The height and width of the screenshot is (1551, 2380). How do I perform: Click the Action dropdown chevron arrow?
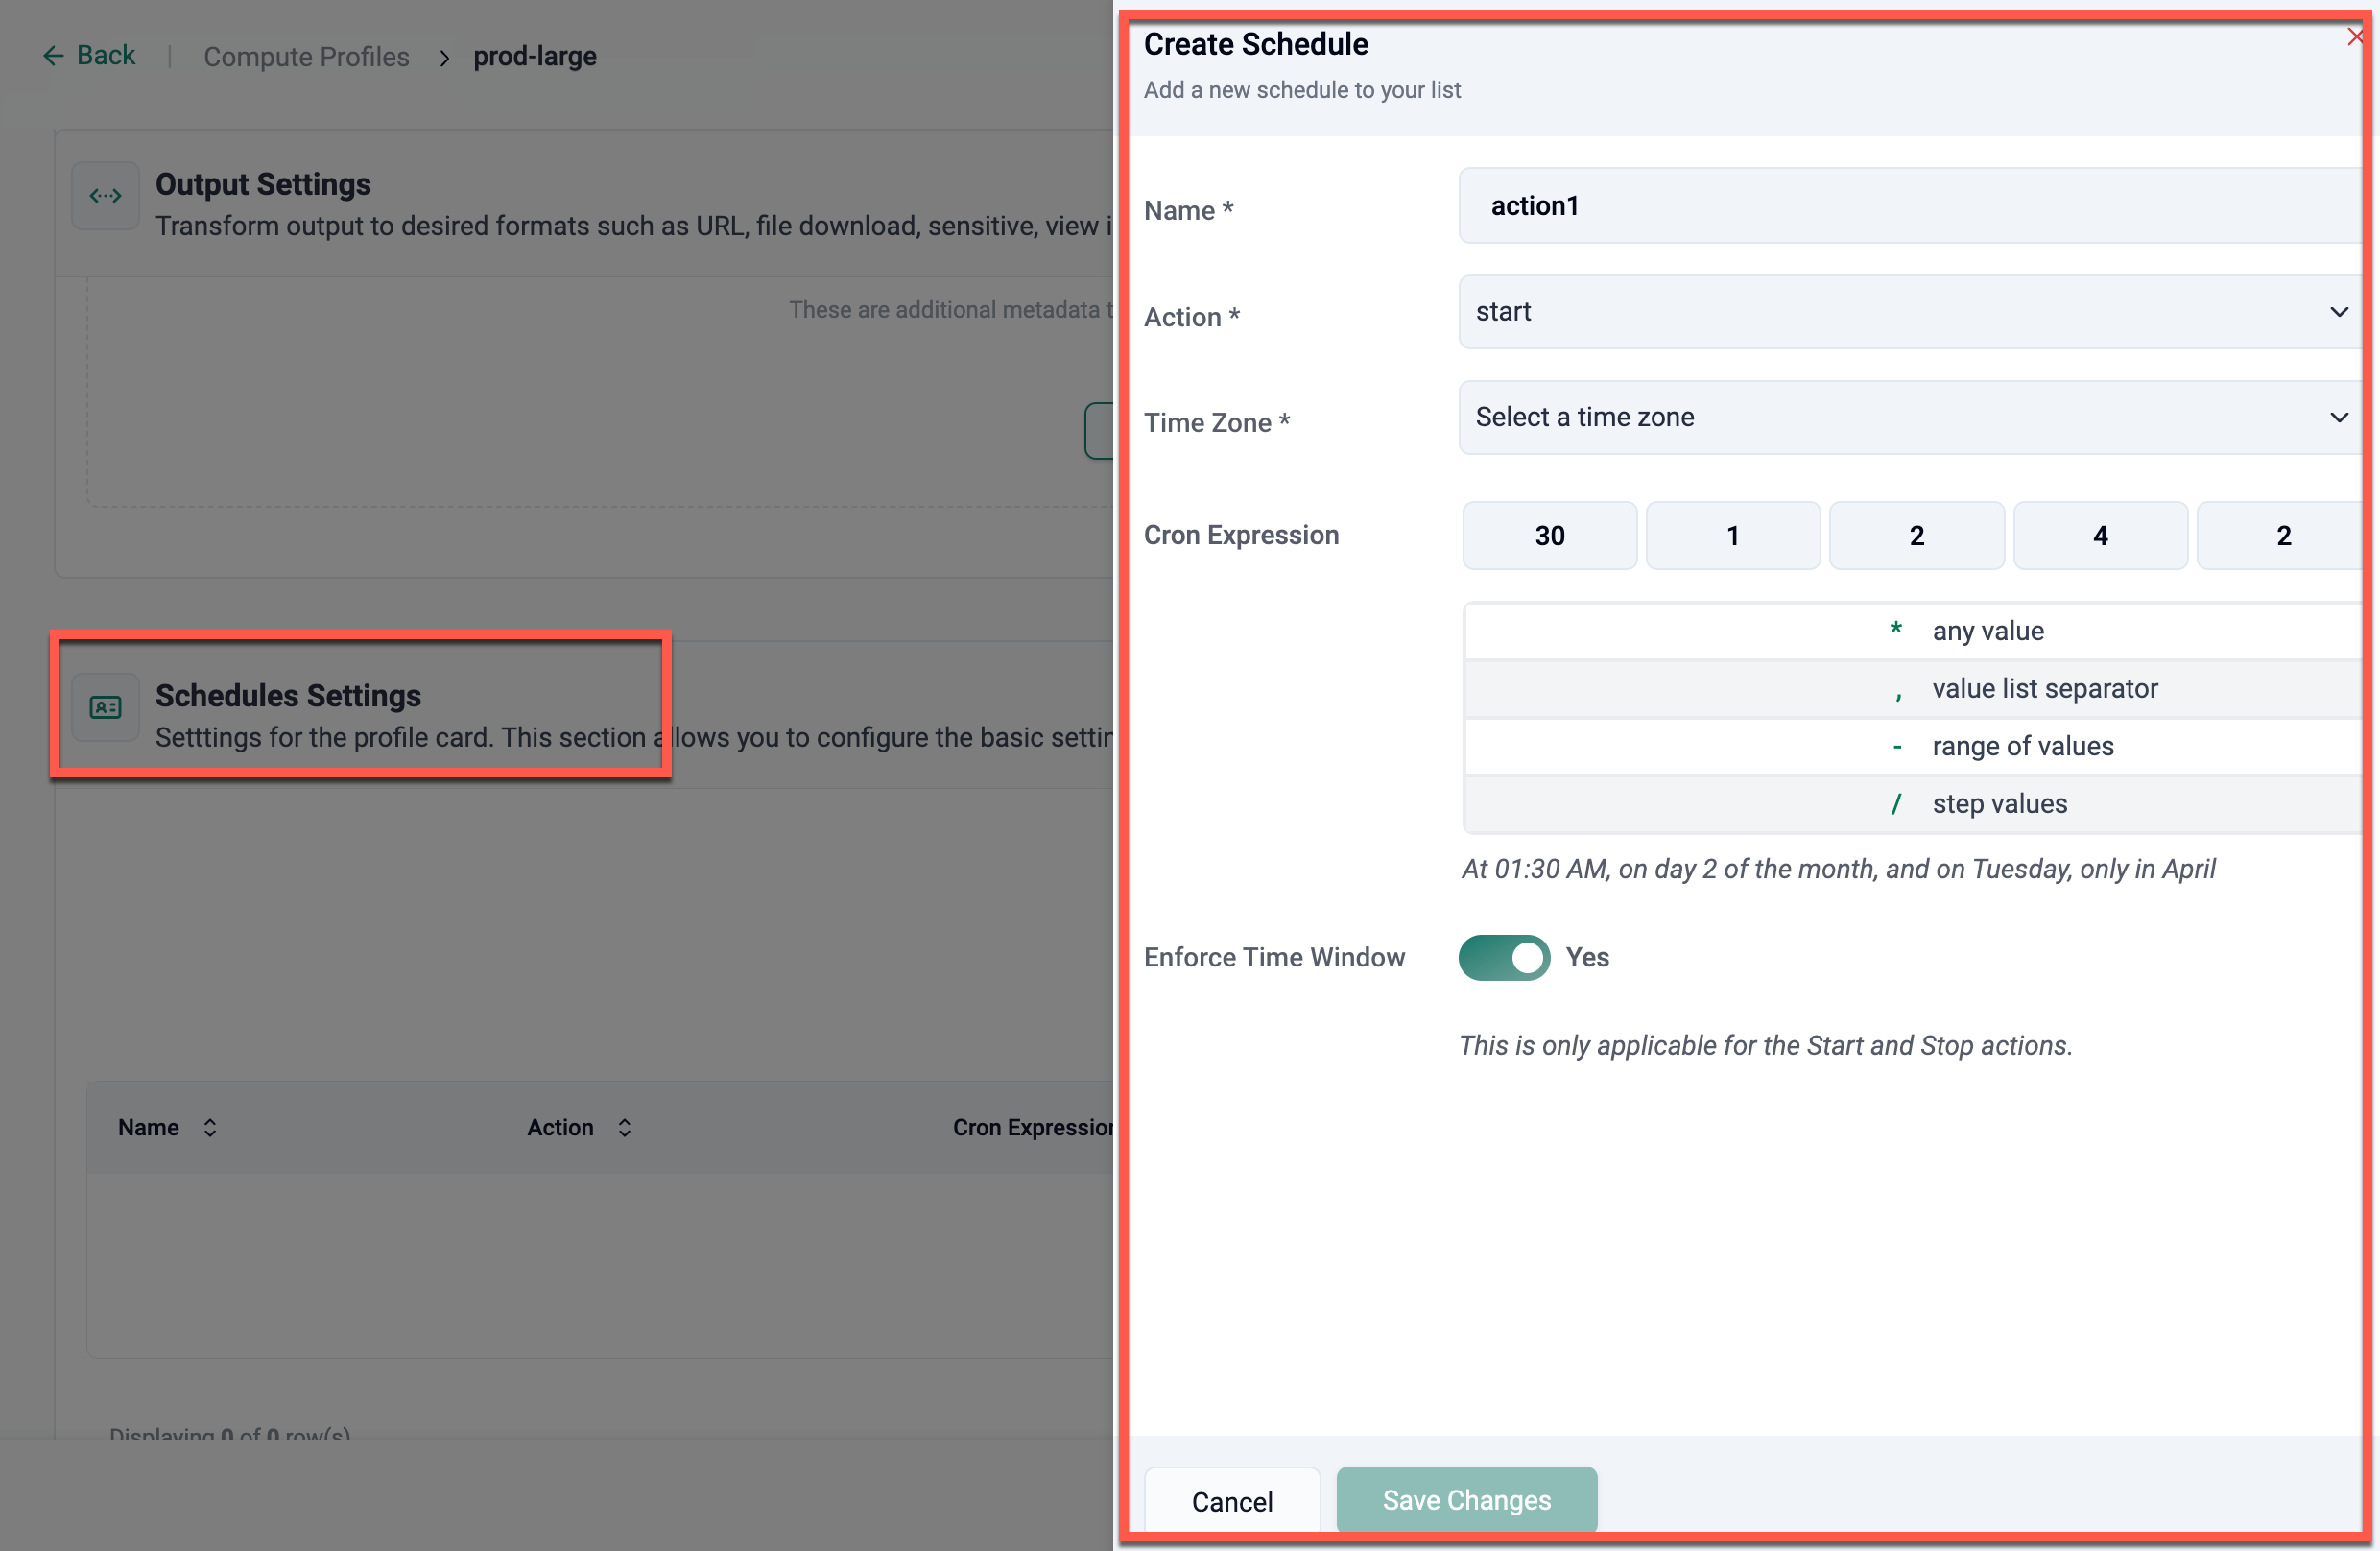pos(2338,312)
